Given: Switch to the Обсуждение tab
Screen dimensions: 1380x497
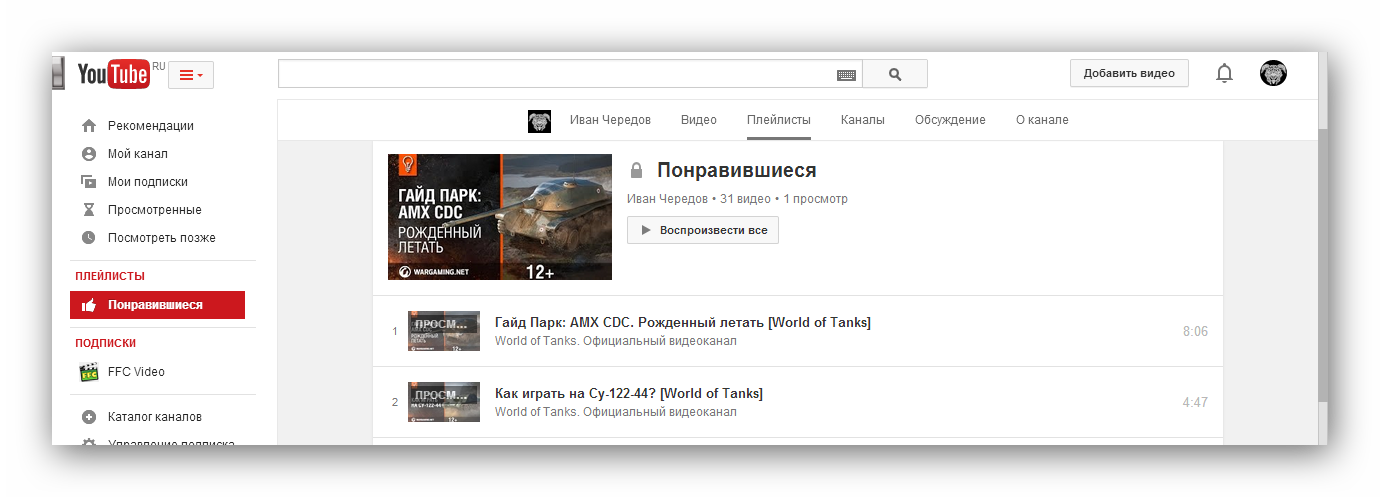Looking at the screenshot, I should (950, 120).
